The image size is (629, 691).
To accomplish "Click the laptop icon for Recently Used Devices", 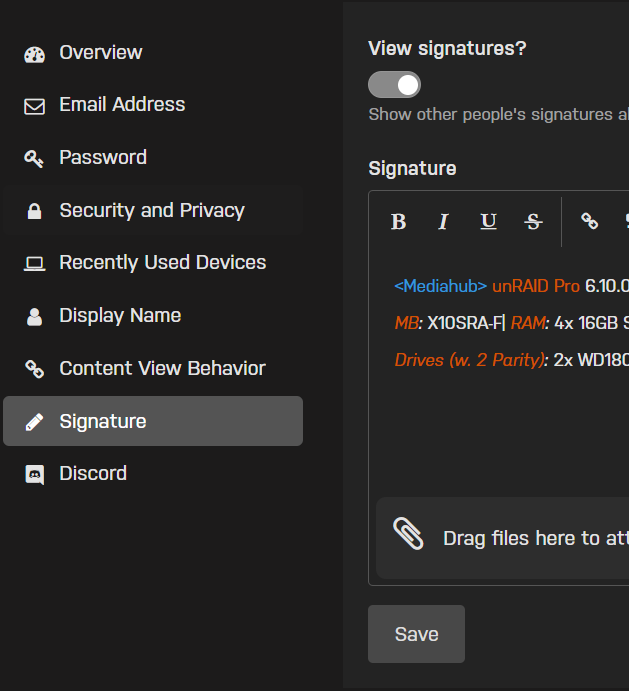I will (x=34, y=264).
